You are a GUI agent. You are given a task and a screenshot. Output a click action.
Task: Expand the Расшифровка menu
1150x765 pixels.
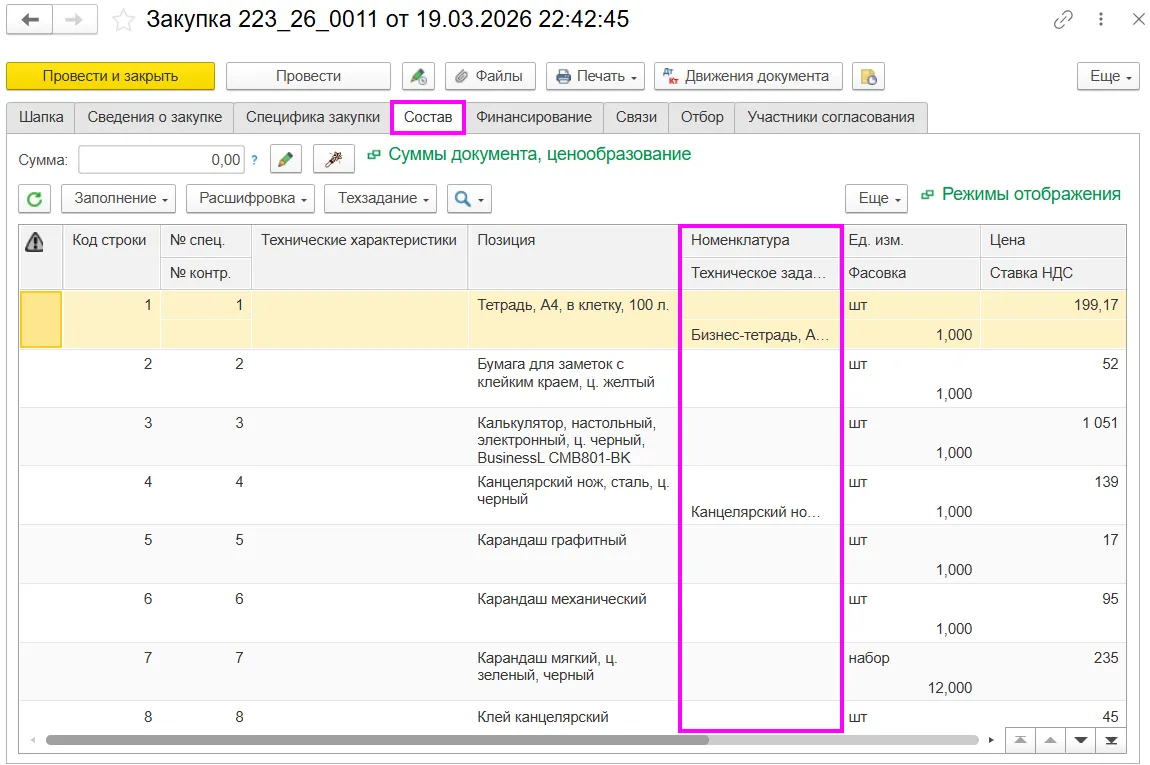251,199
